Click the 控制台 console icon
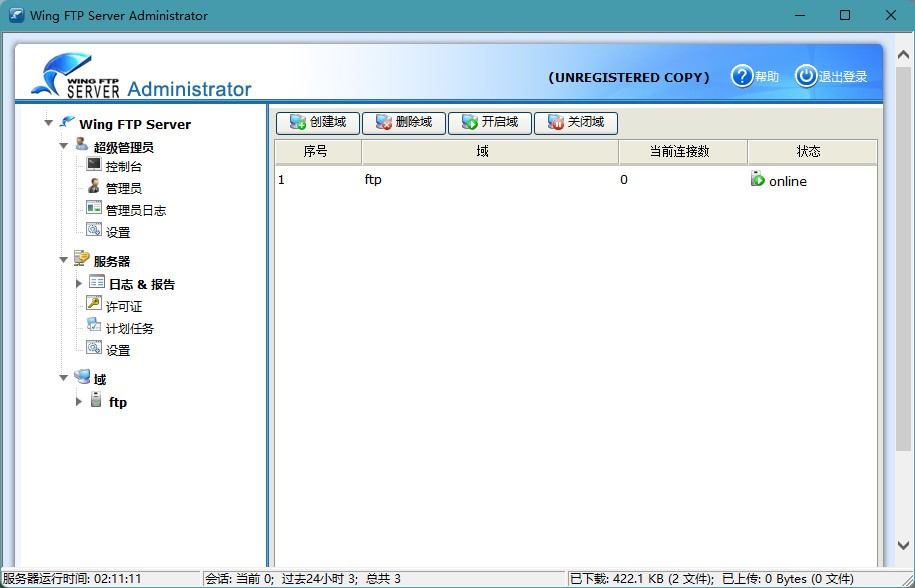Viewport: 915px width, 588px height. click(x=93, y=164)
